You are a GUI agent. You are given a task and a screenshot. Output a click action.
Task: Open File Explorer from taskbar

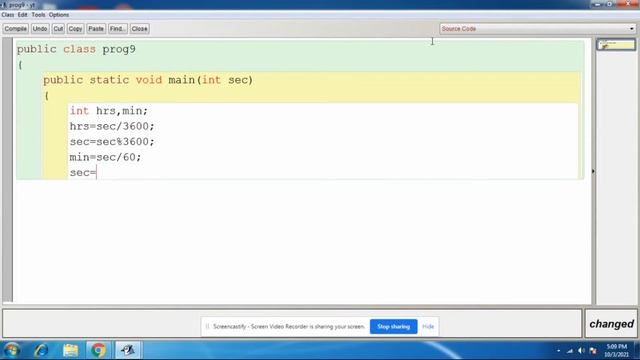coord(70,350)
